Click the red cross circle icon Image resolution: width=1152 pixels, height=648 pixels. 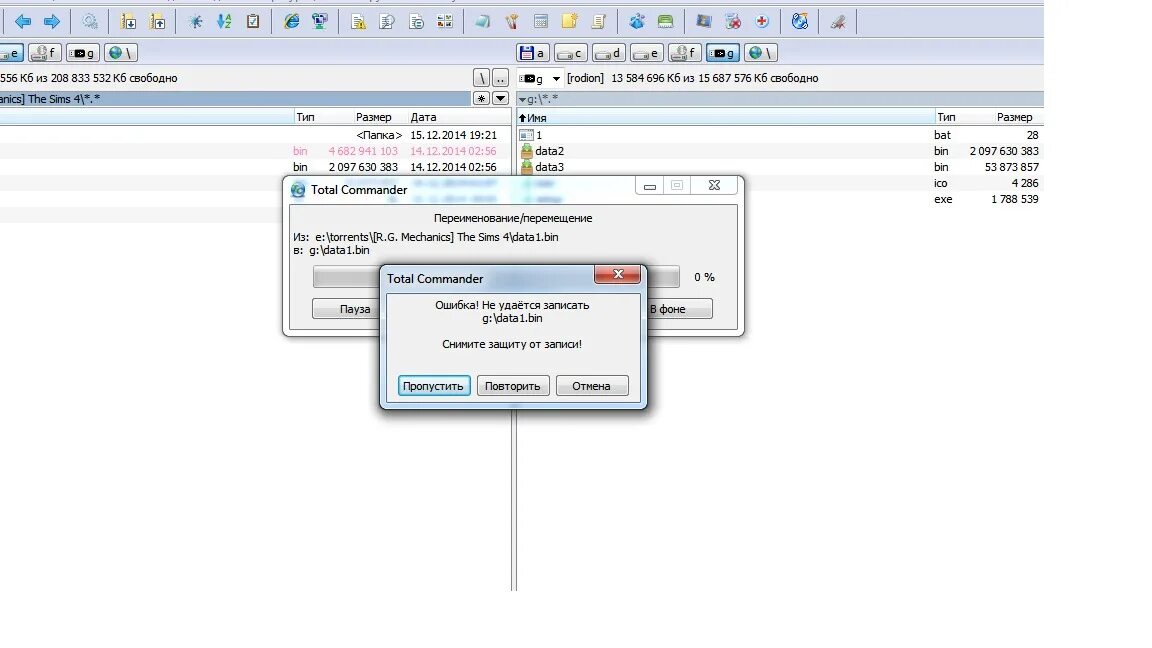click(x=762, y=21)
